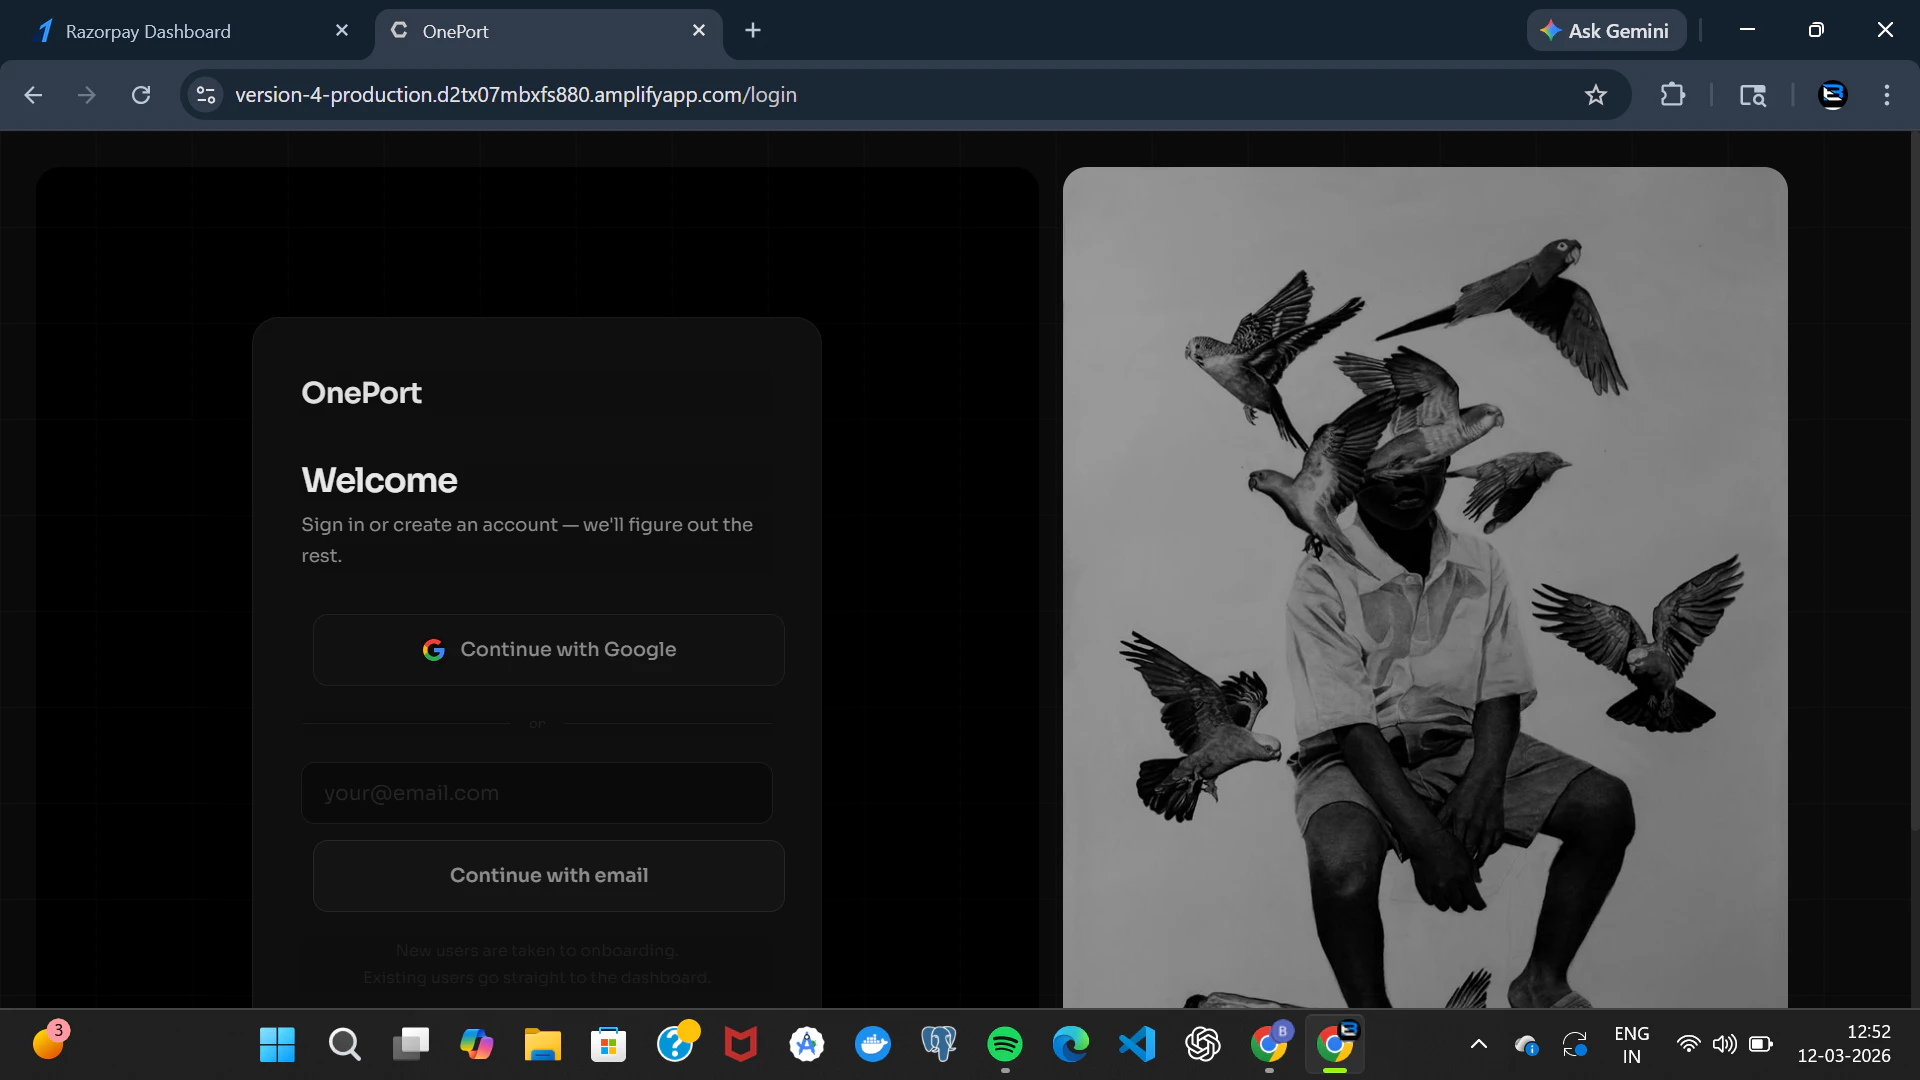Image resolution: width=1920 pixels, height=1080 pixels.
Task: Open Docker Desktop from the taskbar
Action: [873, 1044]
